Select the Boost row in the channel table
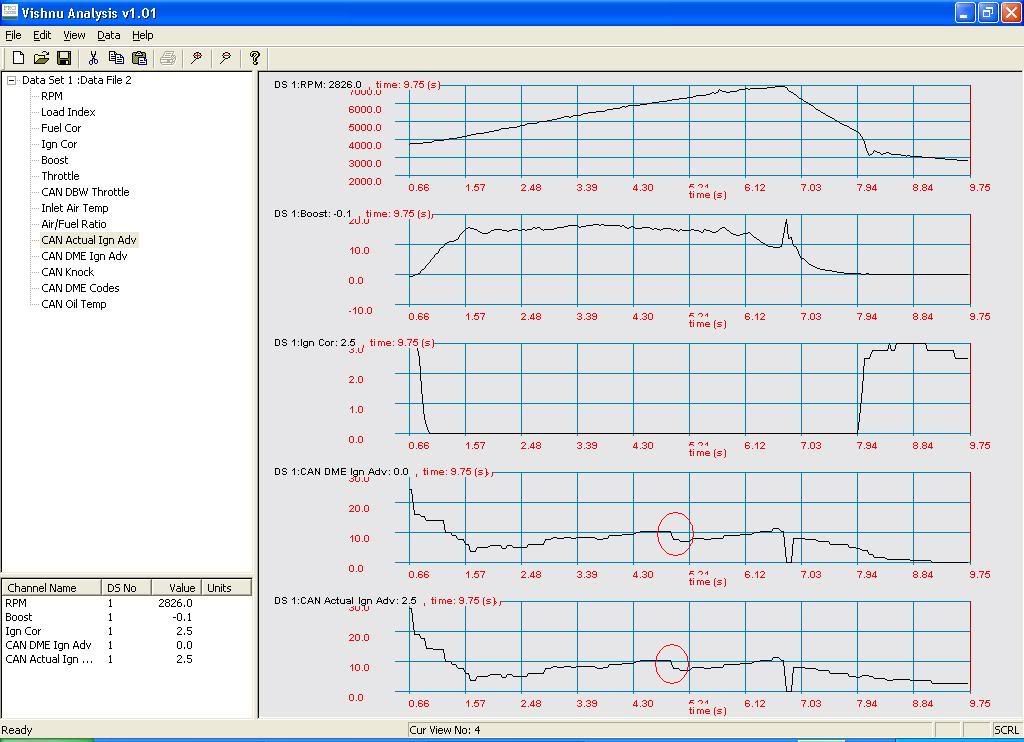Image resolution: width=1024 pixels, height=742 pixels. point(127,617)
